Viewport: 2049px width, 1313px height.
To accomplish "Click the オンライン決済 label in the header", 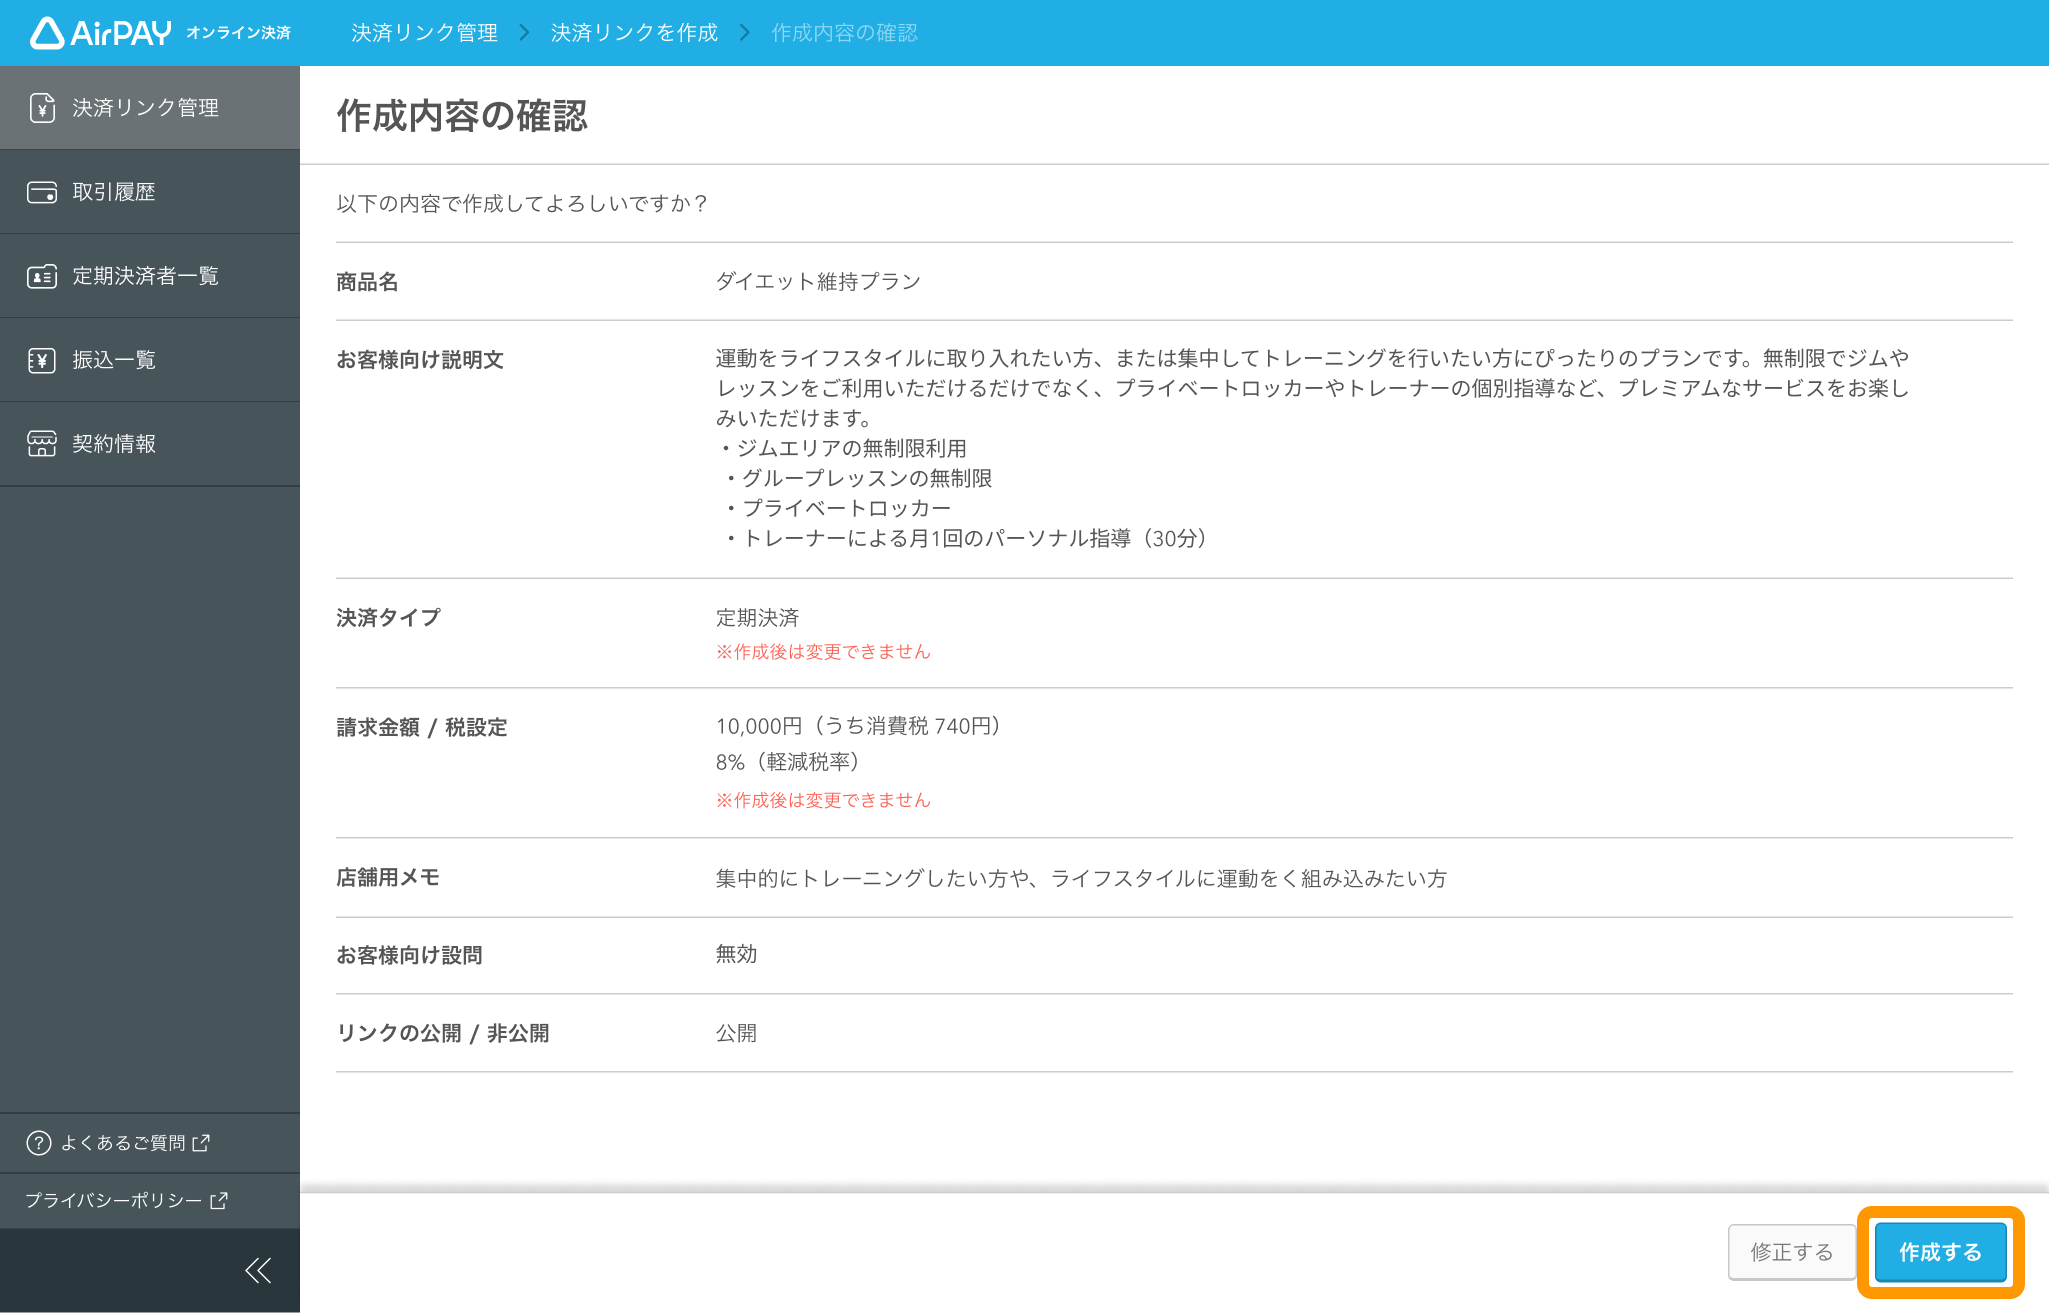I will coord(240,32).
